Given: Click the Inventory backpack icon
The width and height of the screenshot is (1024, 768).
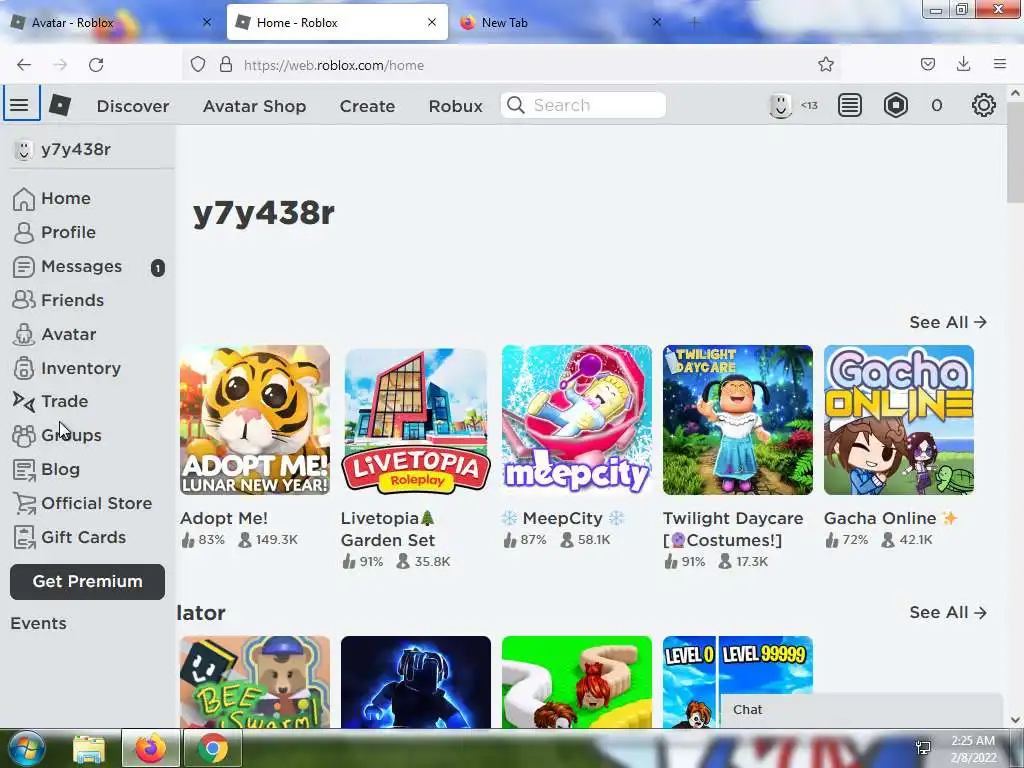Looking at the screenshot, I should (x=24, y=368).
